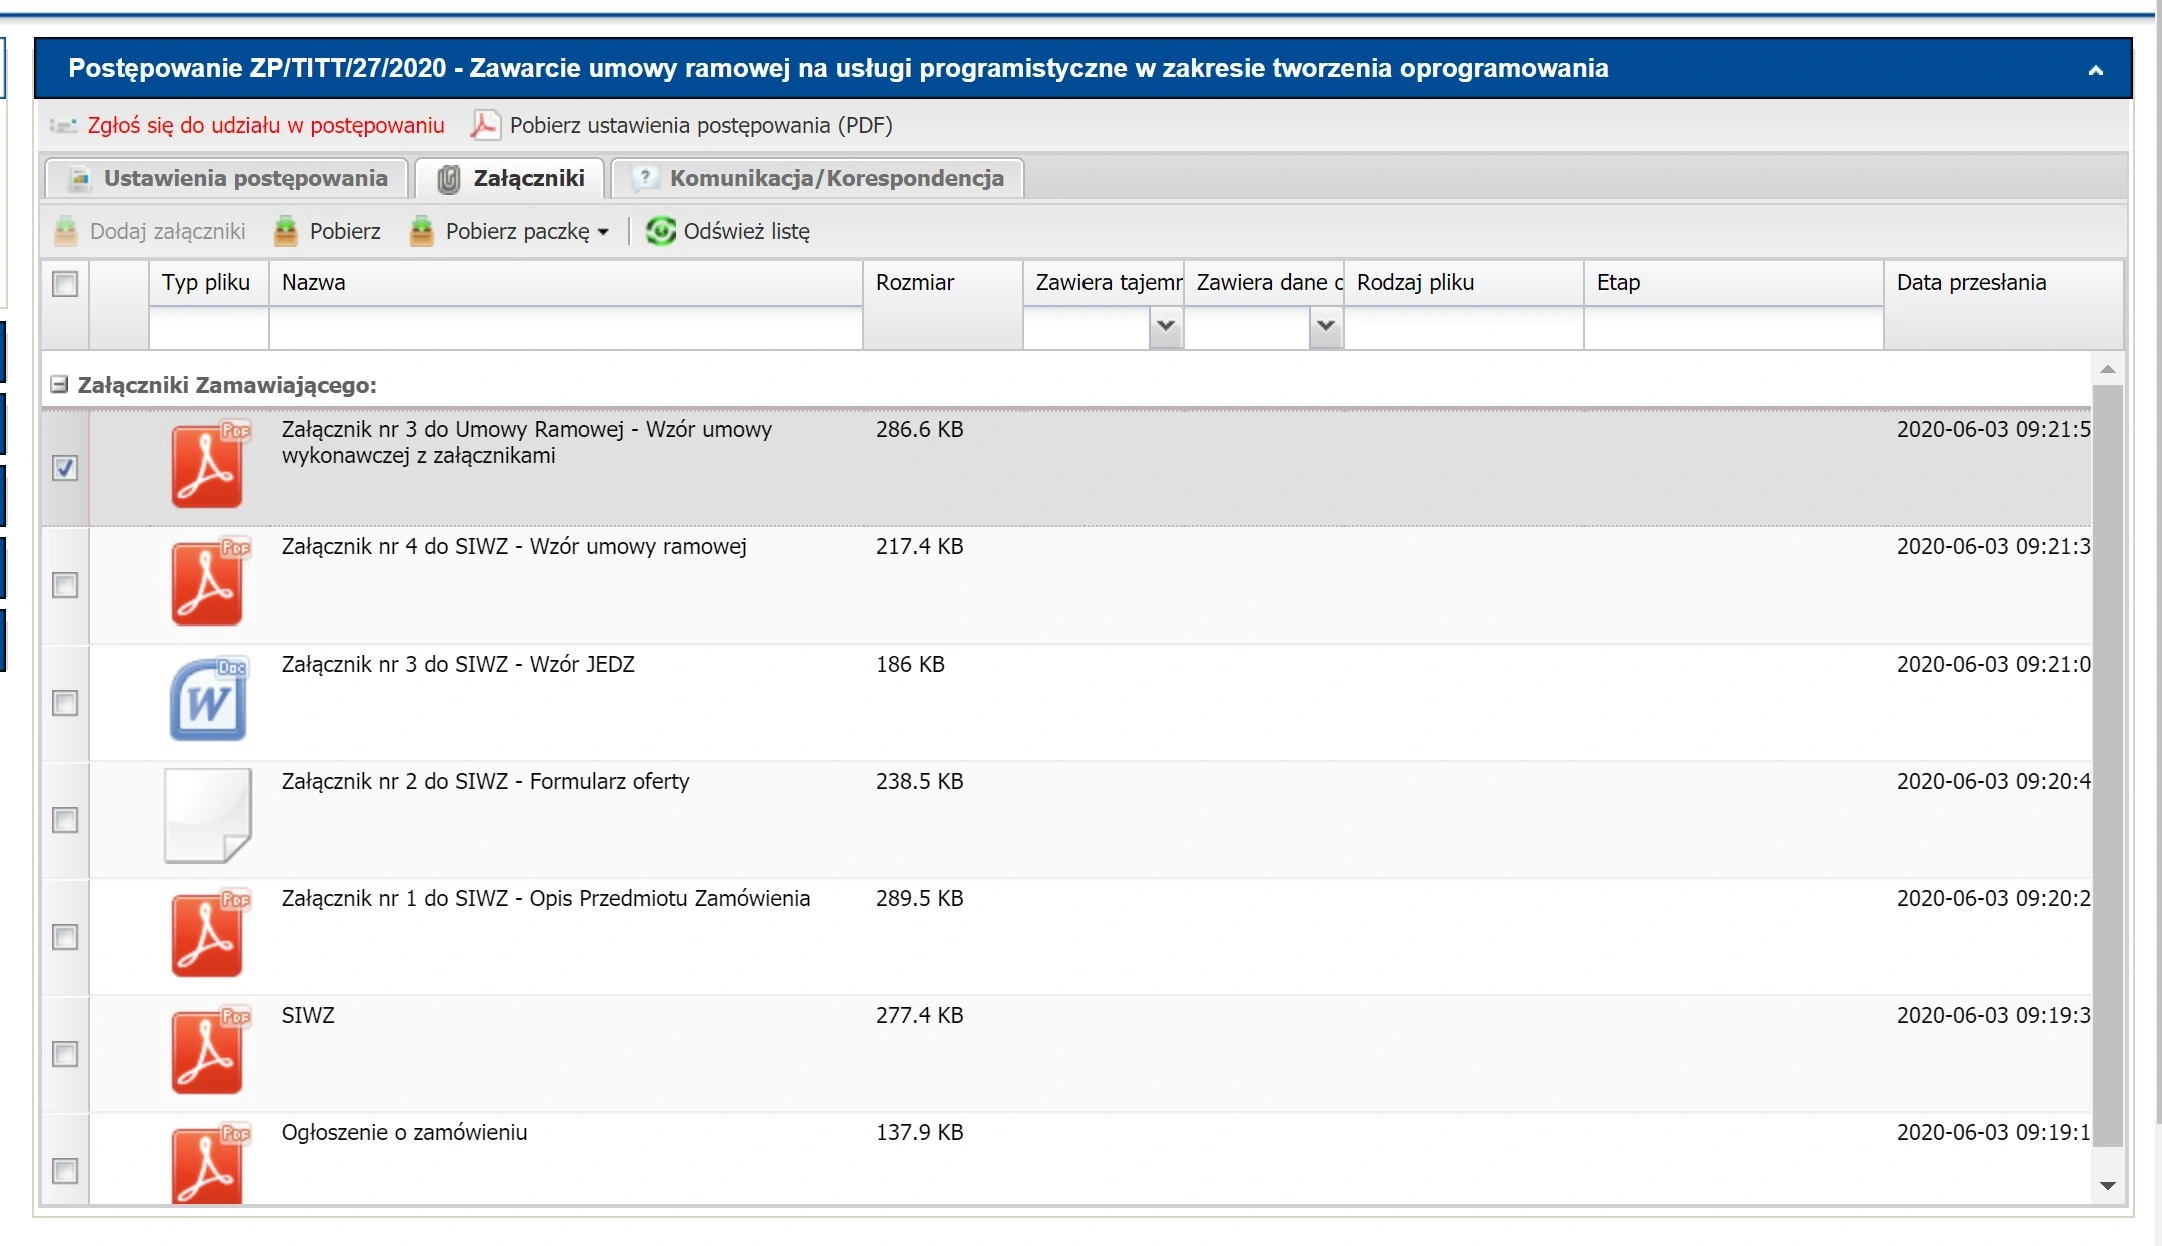Check the box for Ogłoszenie o zamówieniu row
Viewport: 2162px width, 1246px height.
click(x=65, y=1171)
